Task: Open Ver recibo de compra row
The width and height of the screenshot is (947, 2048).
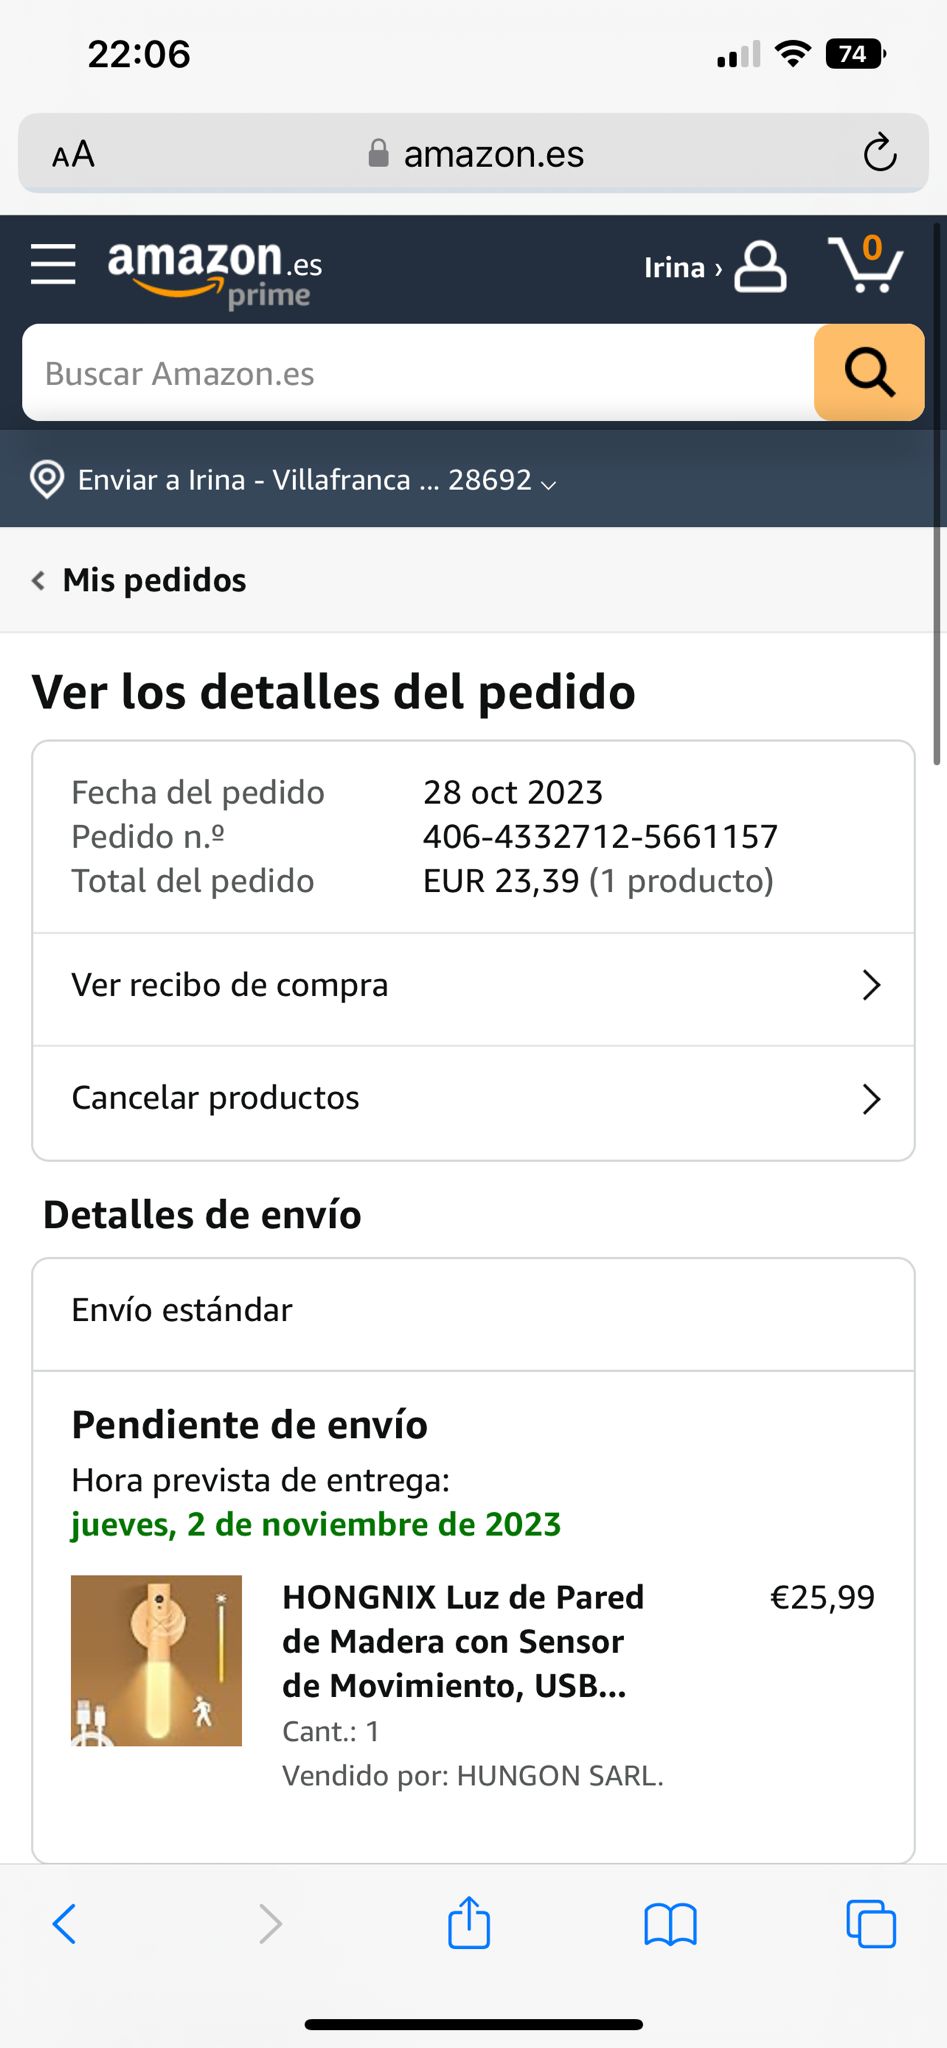Action: 474,986
